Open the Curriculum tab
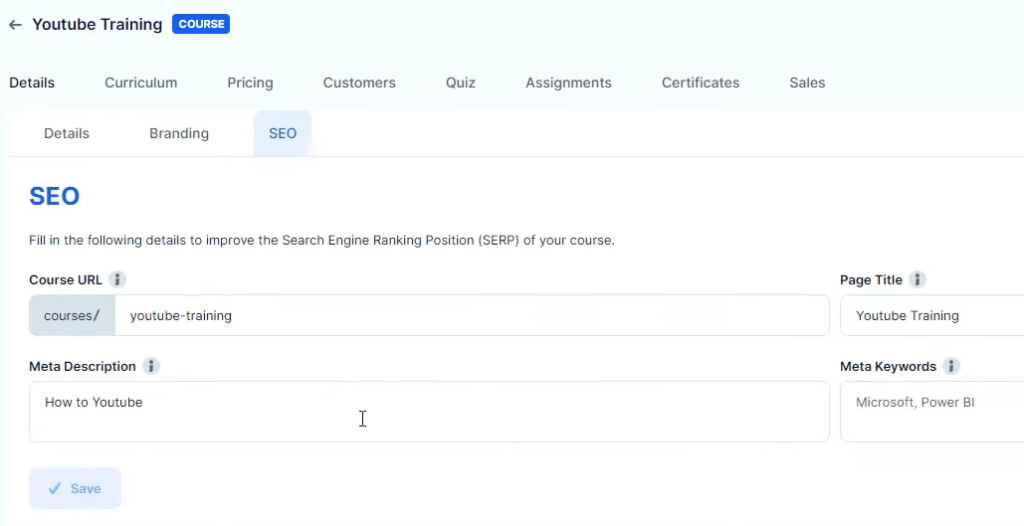Viewport: 1024px width, 526px height. pos(141,83)
